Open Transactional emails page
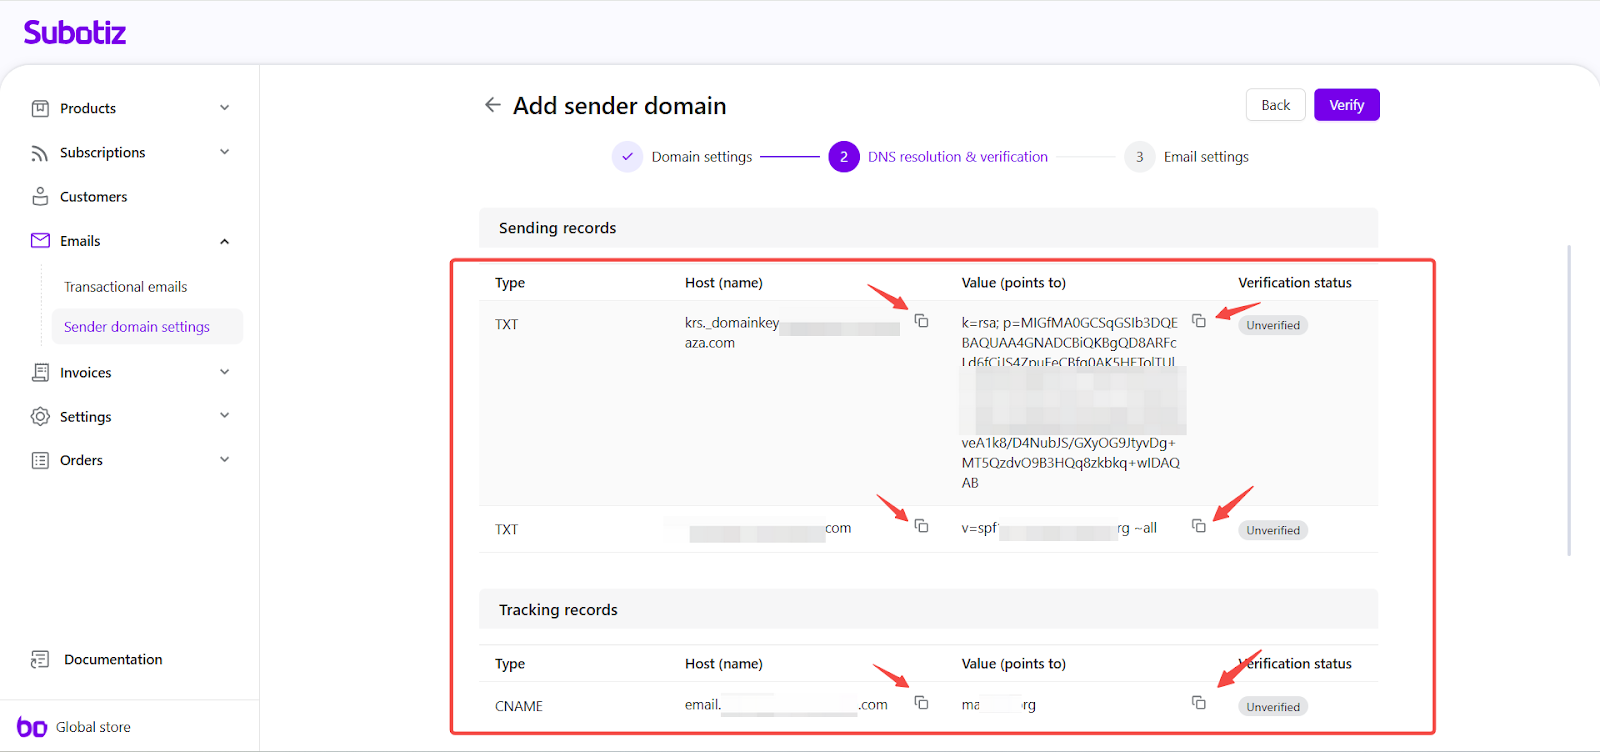 pos(126,287)
